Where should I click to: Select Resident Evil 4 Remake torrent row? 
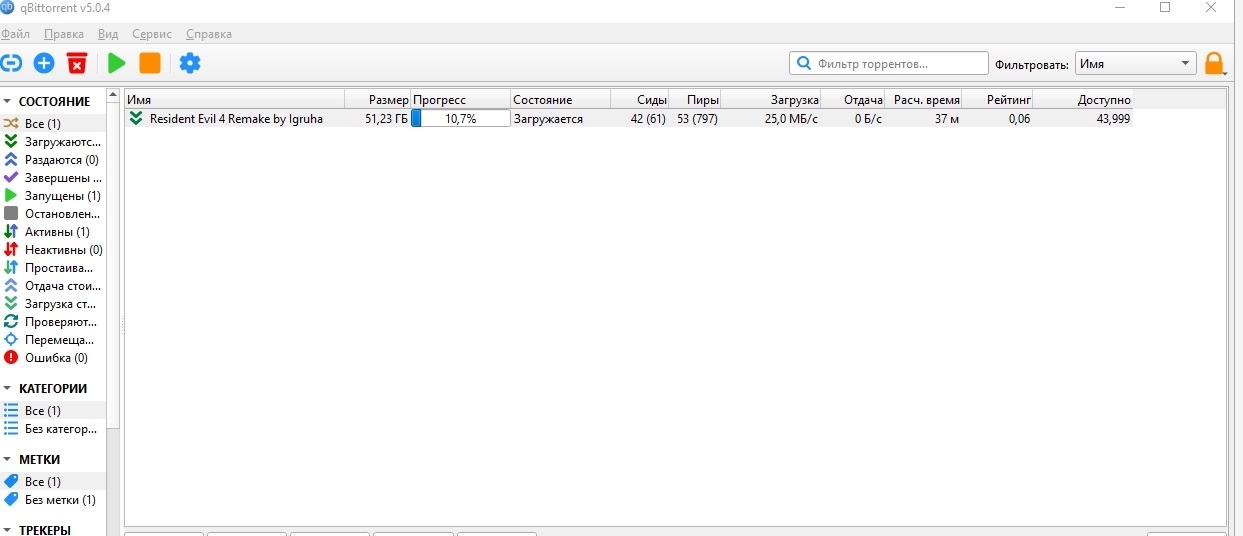tap(236, 119)
